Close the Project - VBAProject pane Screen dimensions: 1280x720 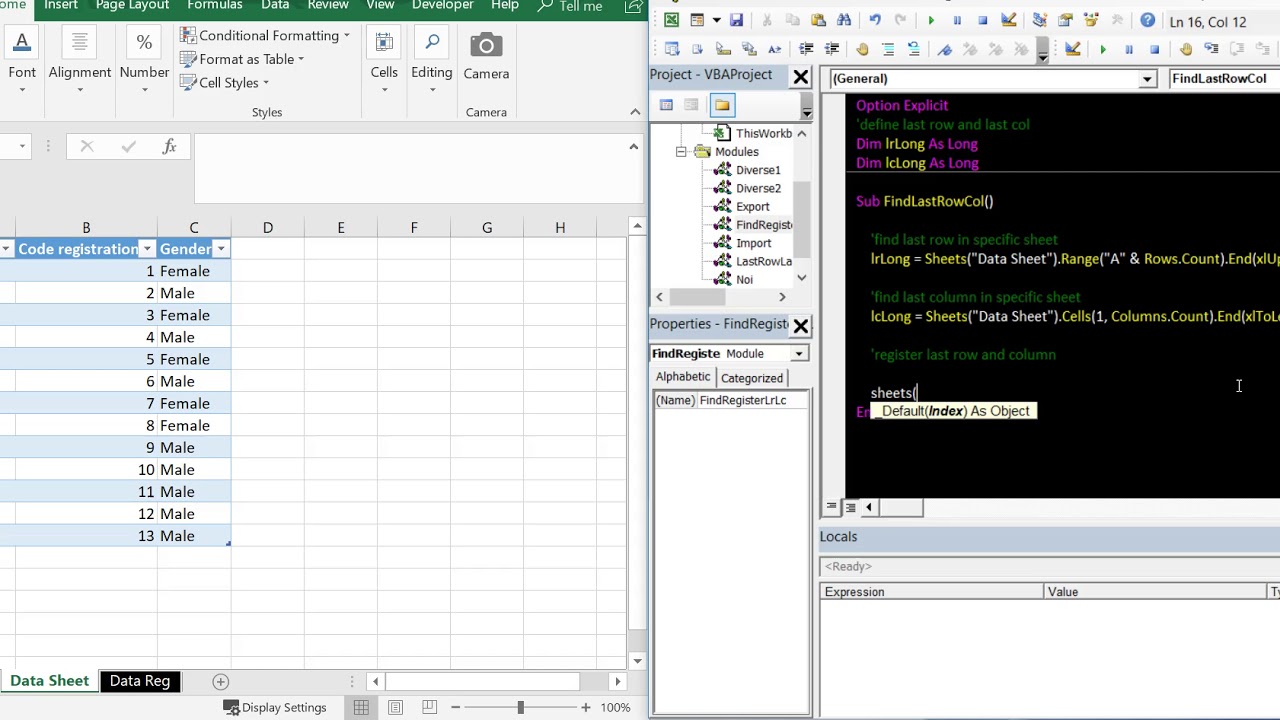[x=801, y=76]
